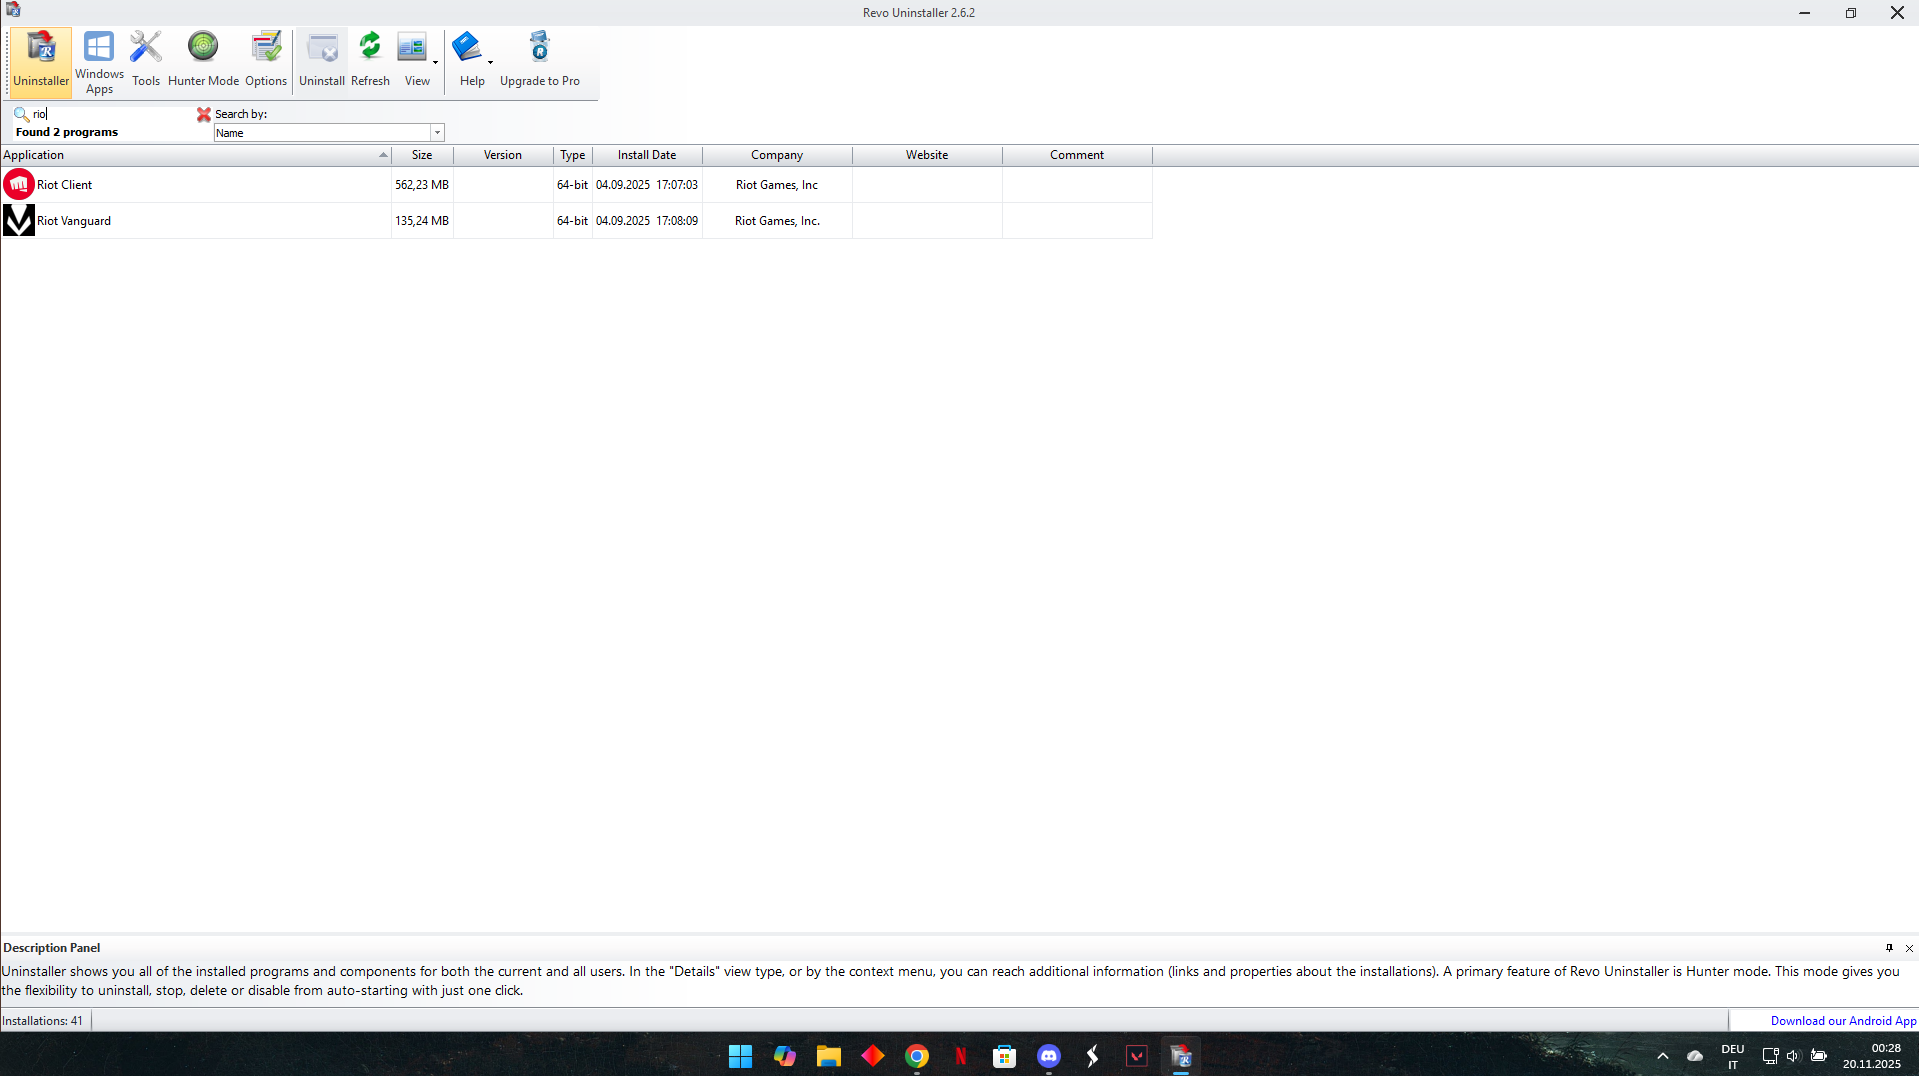
Task: Click the "Installations: 41" status entry
Action: coord(43,1021)
